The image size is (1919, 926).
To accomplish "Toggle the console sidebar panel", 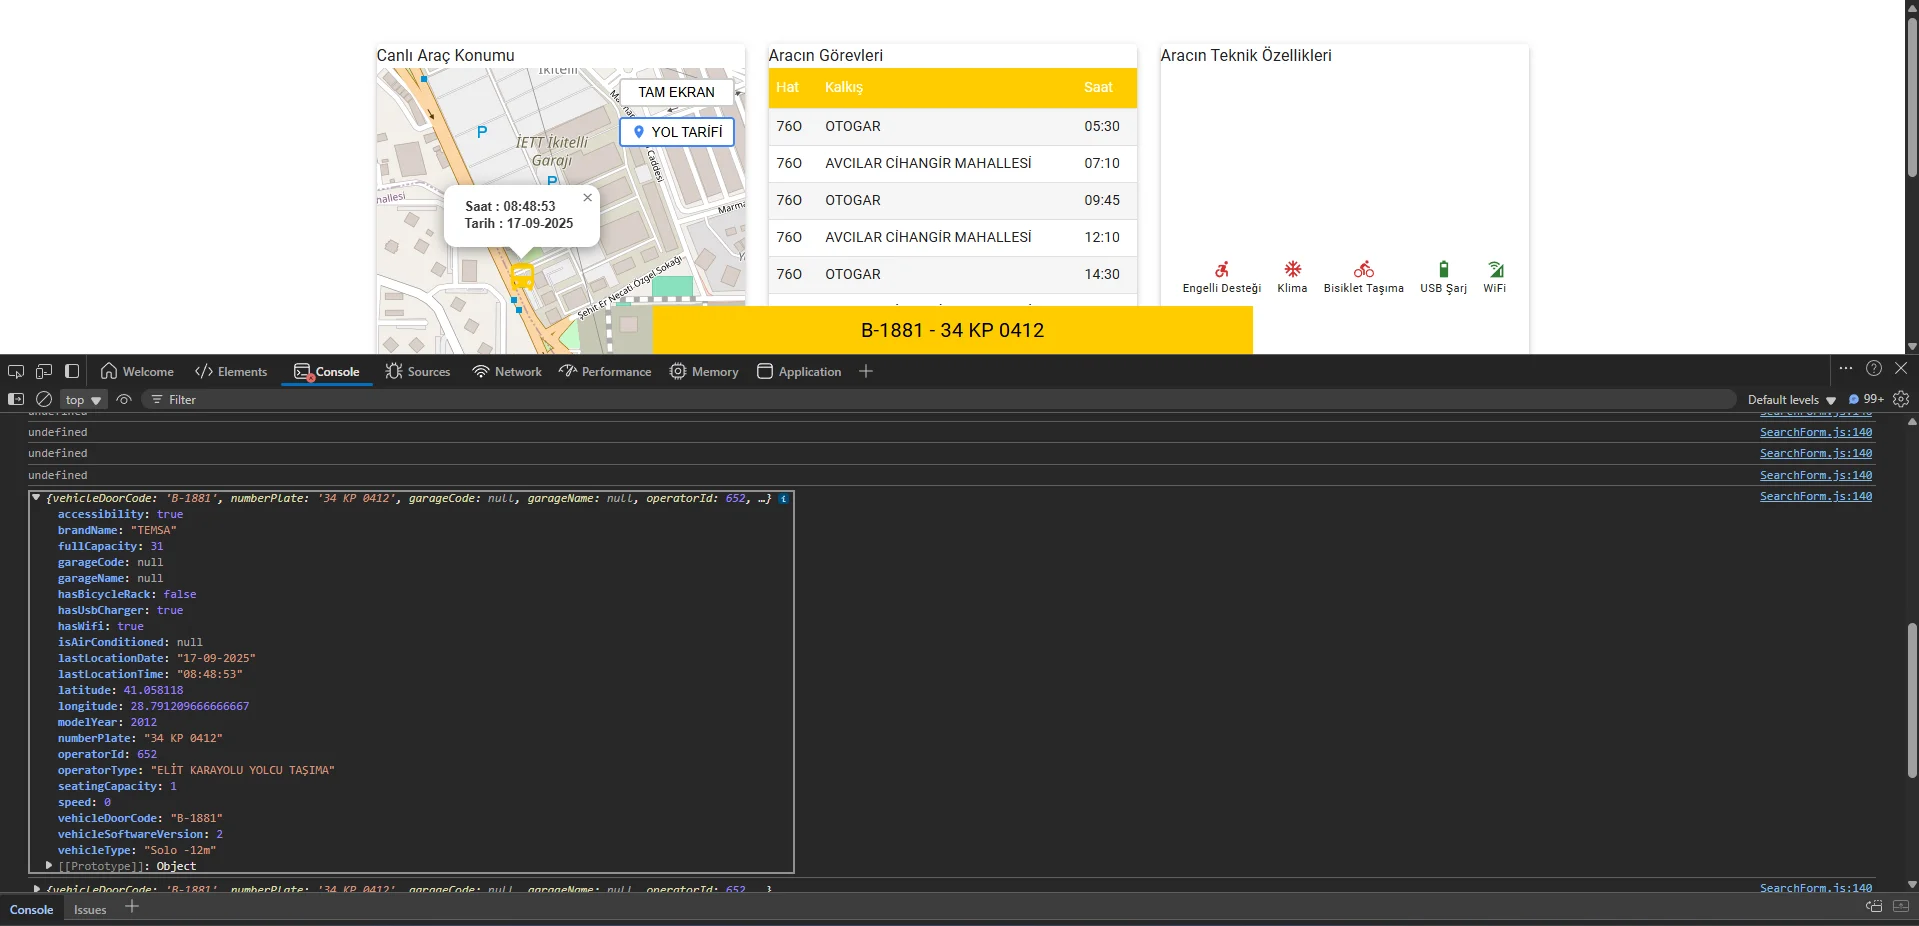I will (16, 399).
